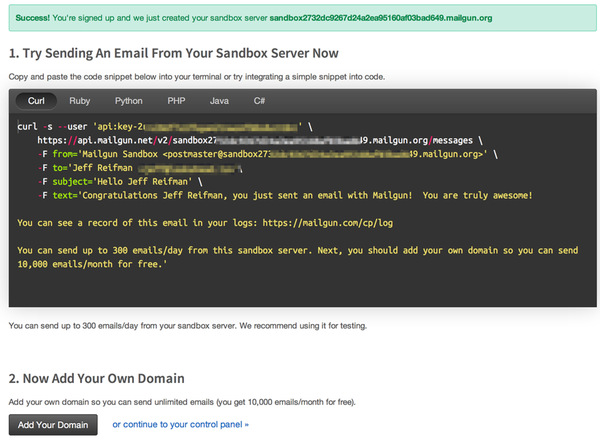Open the Python code tab

[x=129, y=101]
